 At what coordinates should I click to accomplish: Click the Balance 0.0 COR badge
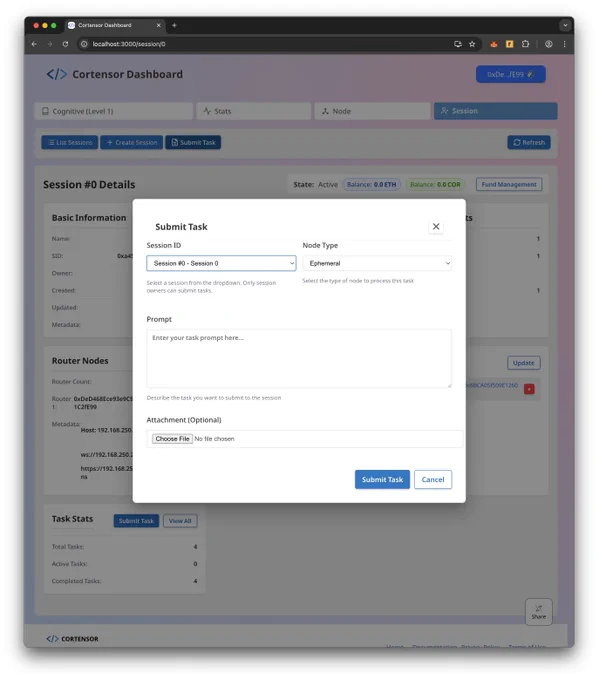[435, 184]
